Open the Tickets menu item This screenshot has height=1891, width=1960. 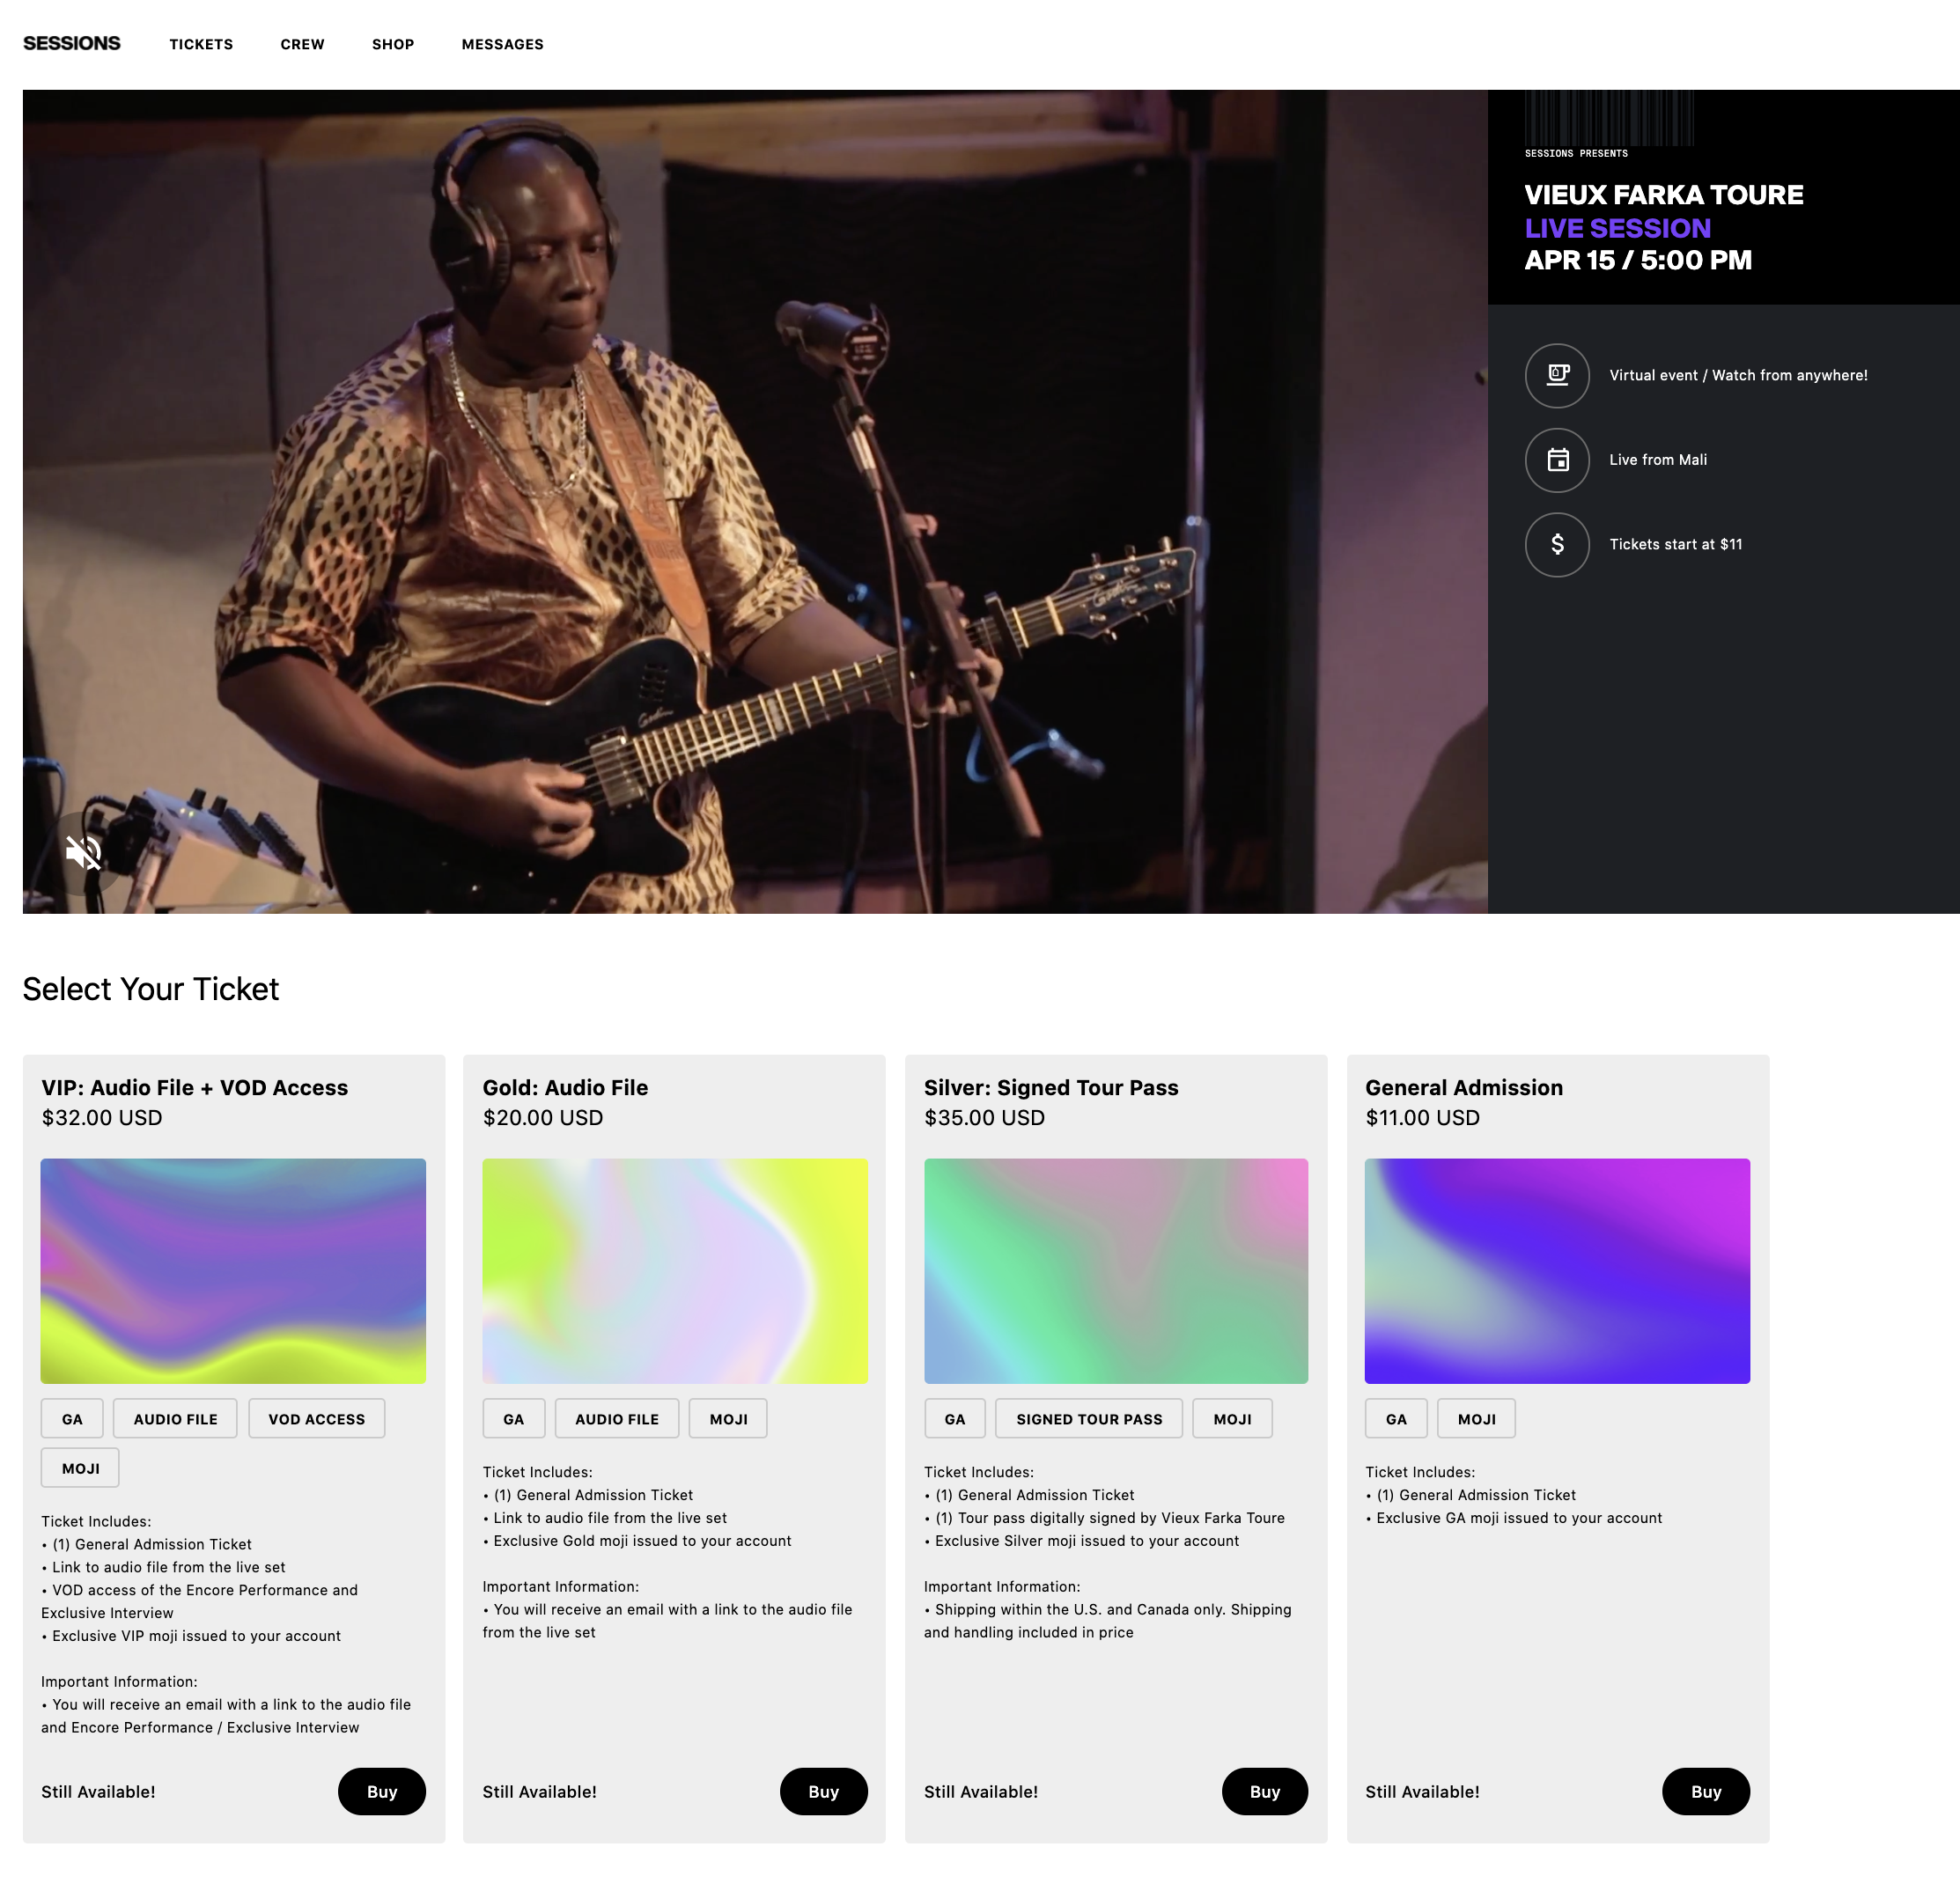point(201,44)
